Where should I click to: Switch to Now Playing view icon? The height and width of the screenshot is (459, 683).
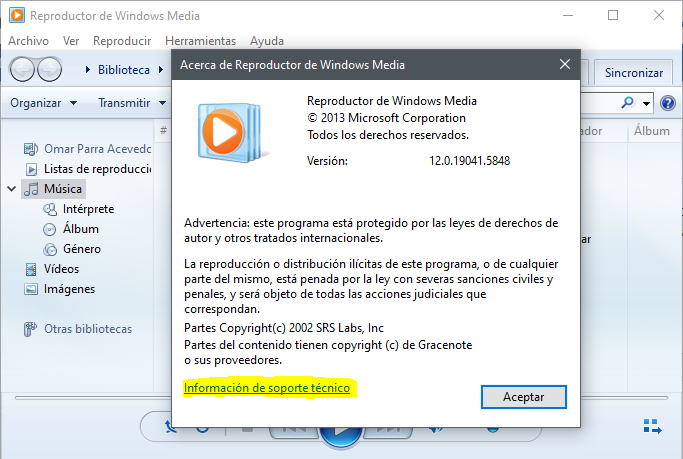(x=652, y=426)
